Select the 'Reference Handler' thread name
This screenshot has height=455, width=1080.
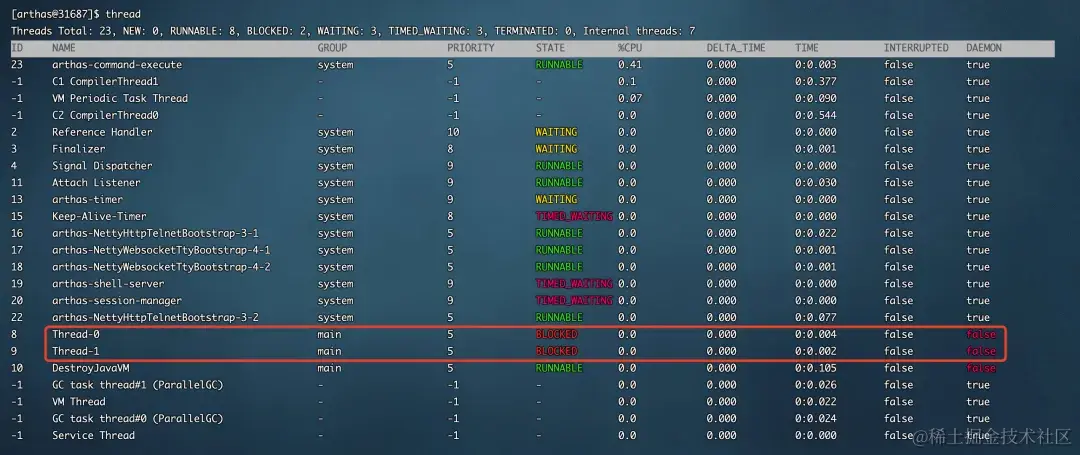(103, 132)
